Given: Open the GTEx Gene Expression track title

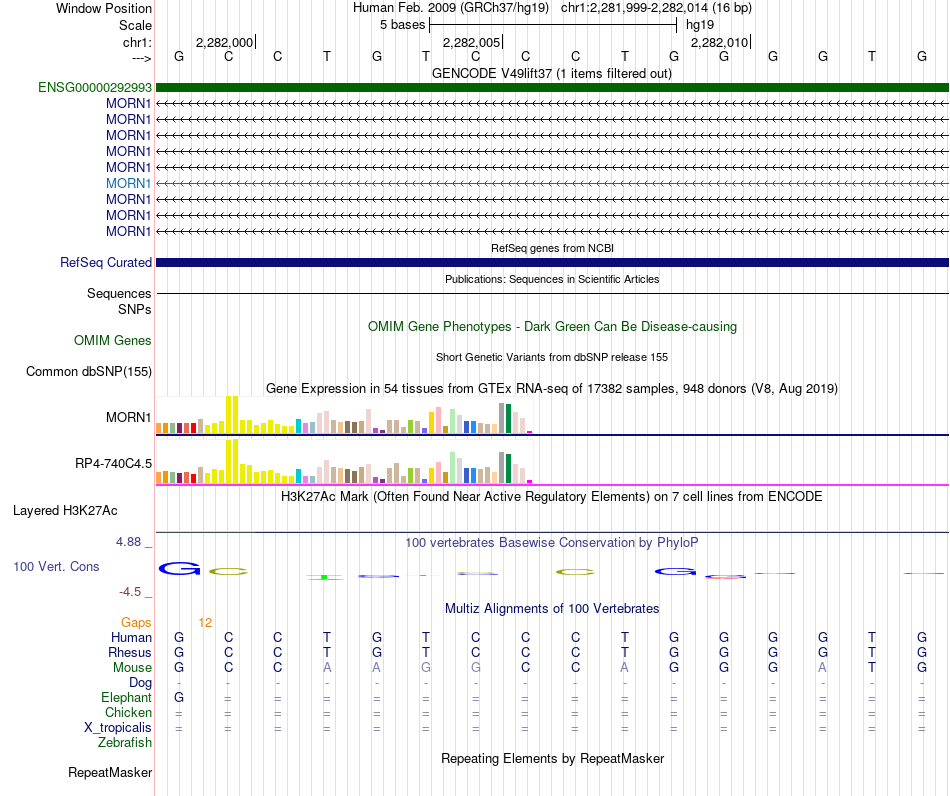Looking at the screenshot, I should (x=552, y=388).
